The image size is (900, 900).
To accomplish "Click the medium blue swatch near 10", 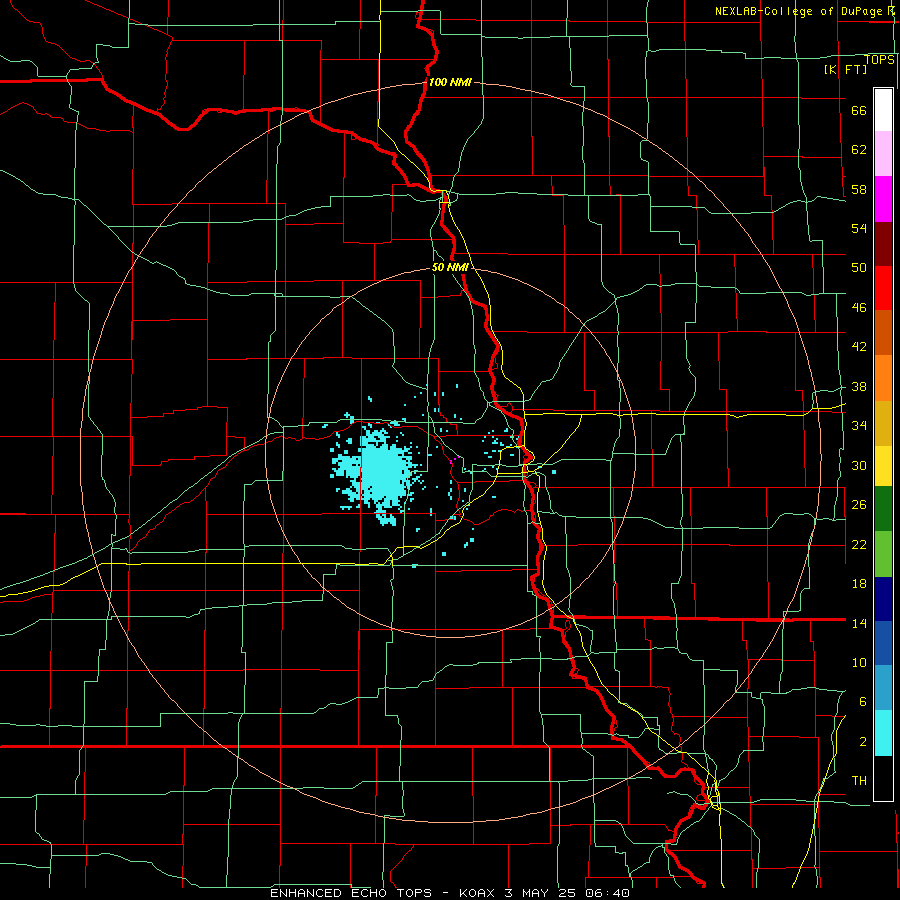I will tap(883, 643).
